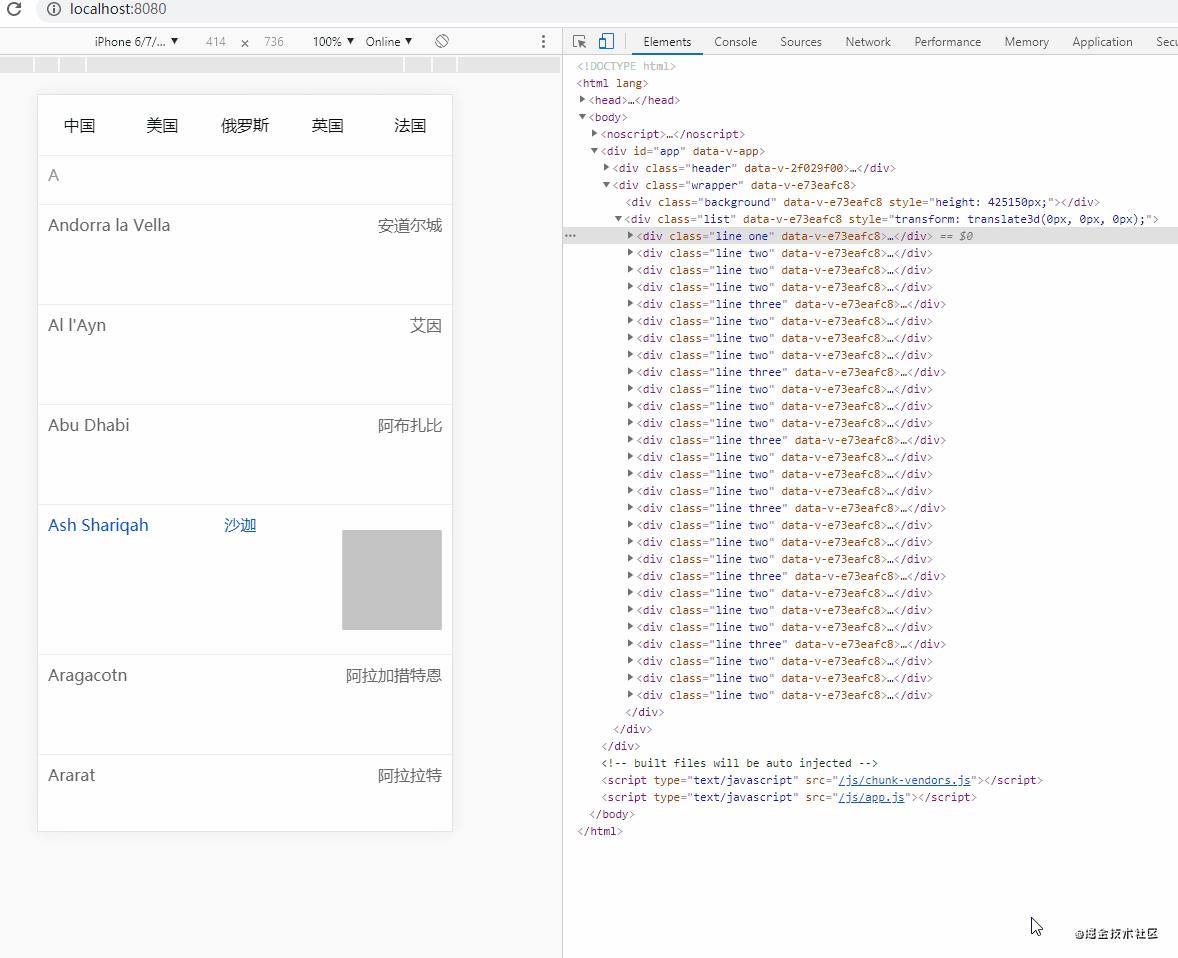Open the Network tab
1178x958 pixels.
point(868,42)
